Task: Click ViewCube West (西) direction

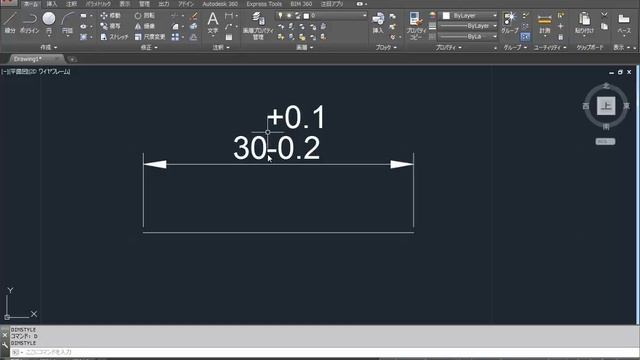Action: 586,106
